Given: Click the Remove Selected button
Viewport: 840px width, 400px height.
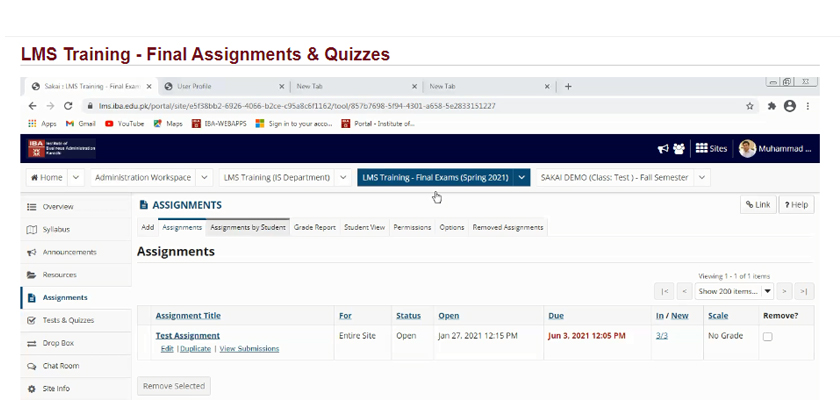Looking at the screenshot, I should tap(174, 386).
